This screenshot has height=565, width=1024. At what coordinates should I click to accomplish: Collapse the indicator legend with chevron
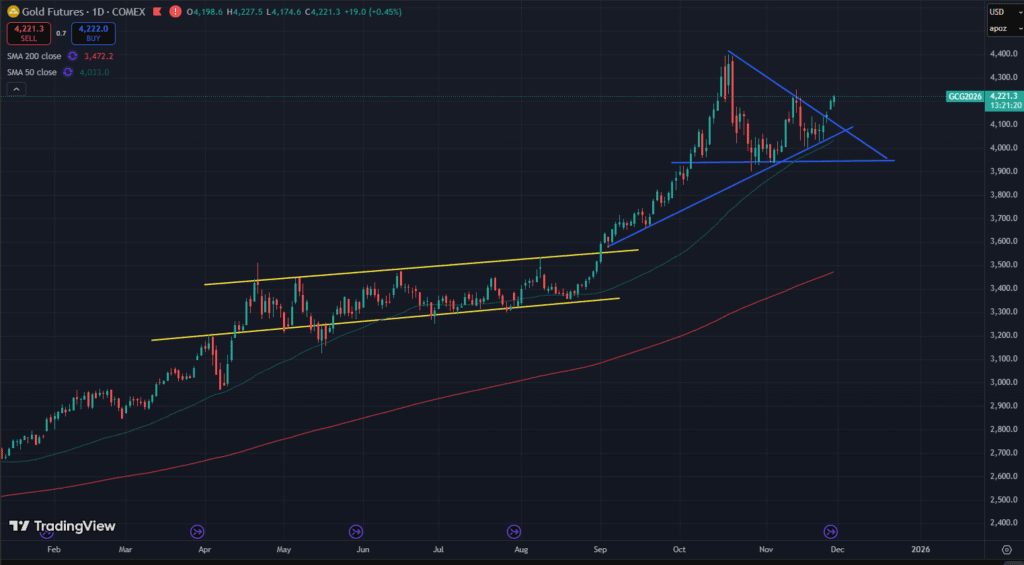[15, 90]
